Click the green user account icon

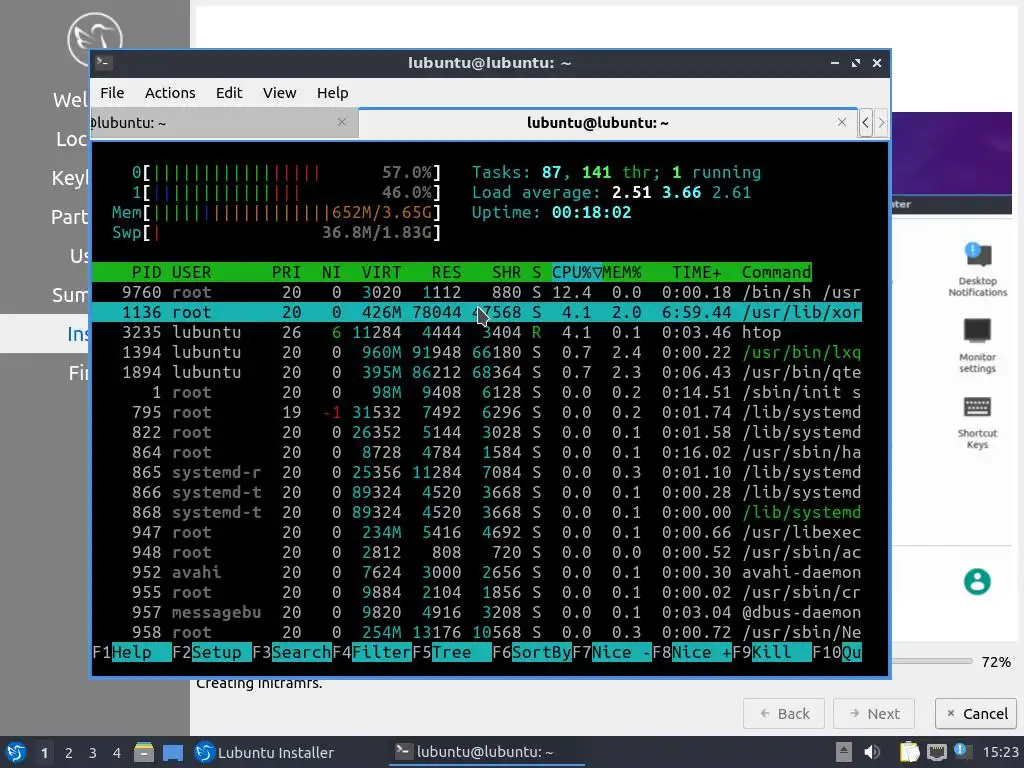(x=977, y=581)
